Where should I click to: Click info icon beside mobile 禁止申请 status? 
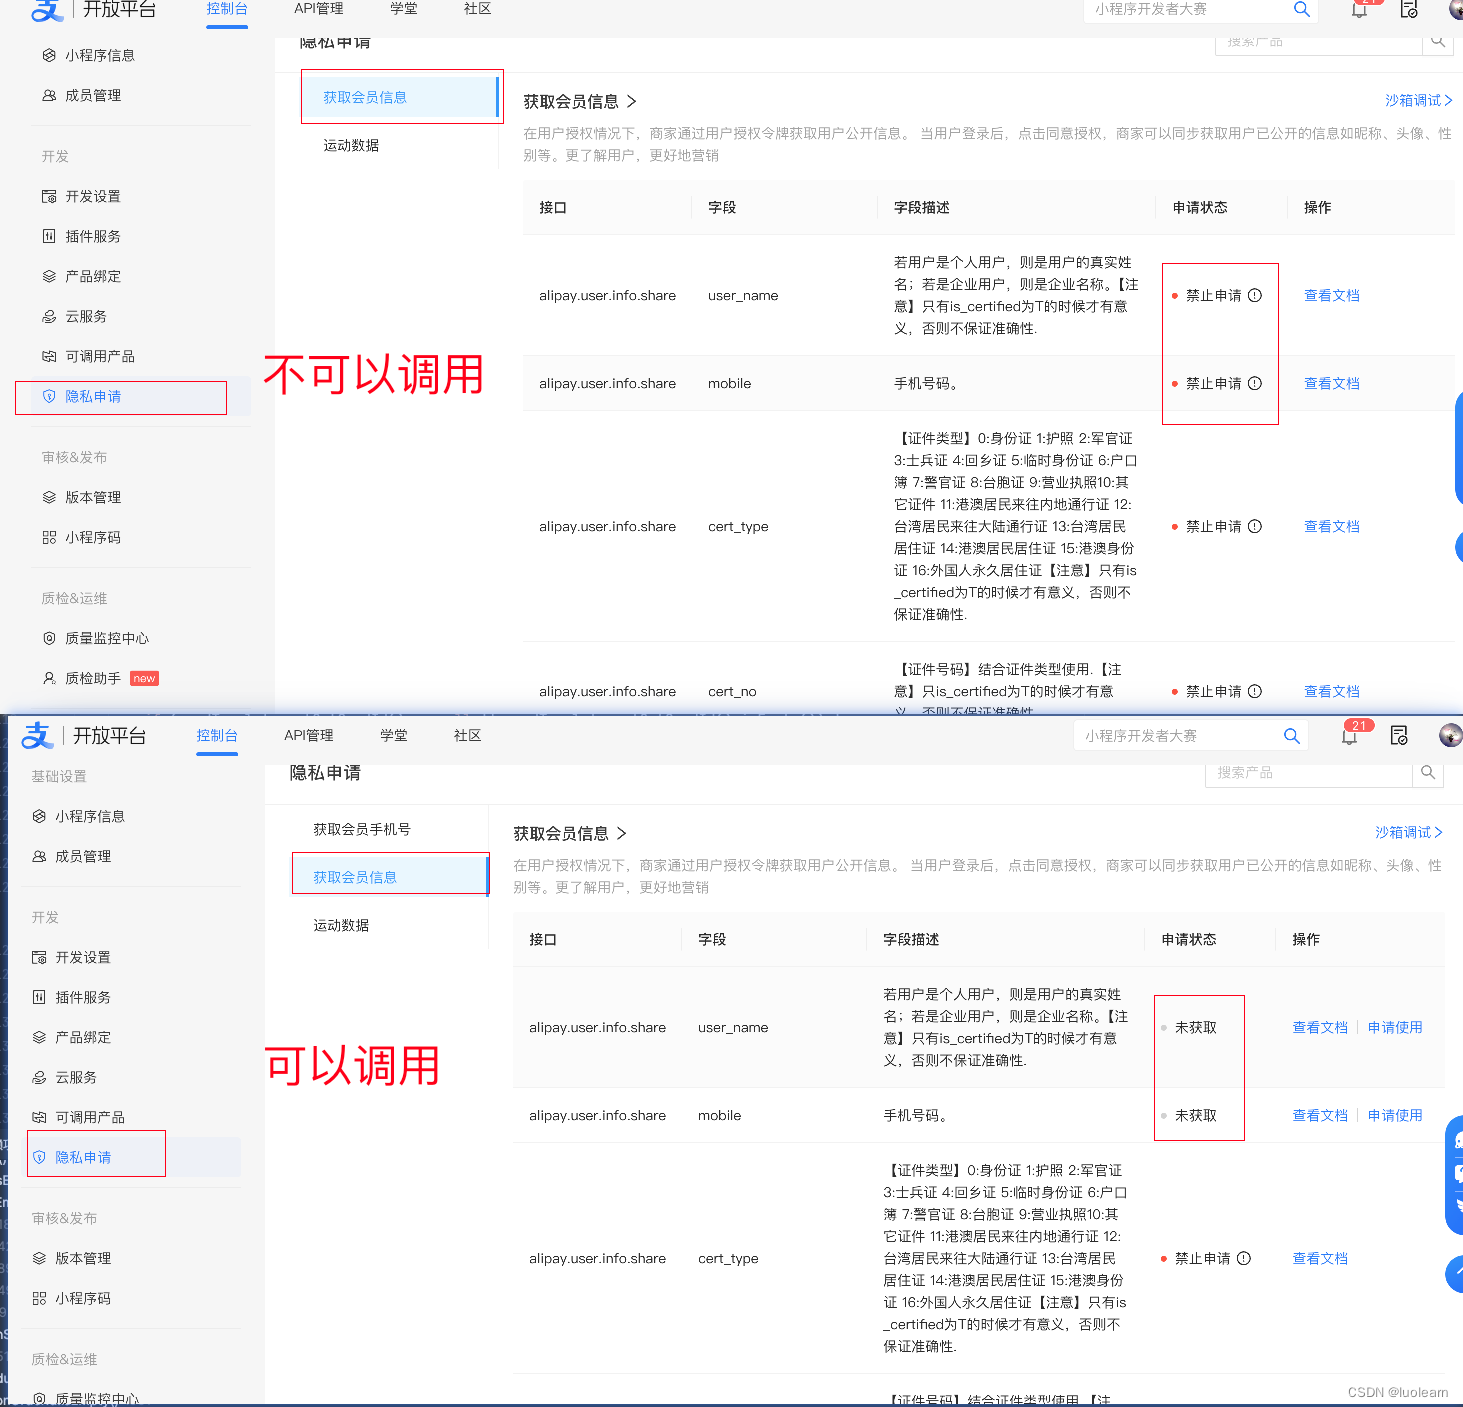pos(1255,383)
